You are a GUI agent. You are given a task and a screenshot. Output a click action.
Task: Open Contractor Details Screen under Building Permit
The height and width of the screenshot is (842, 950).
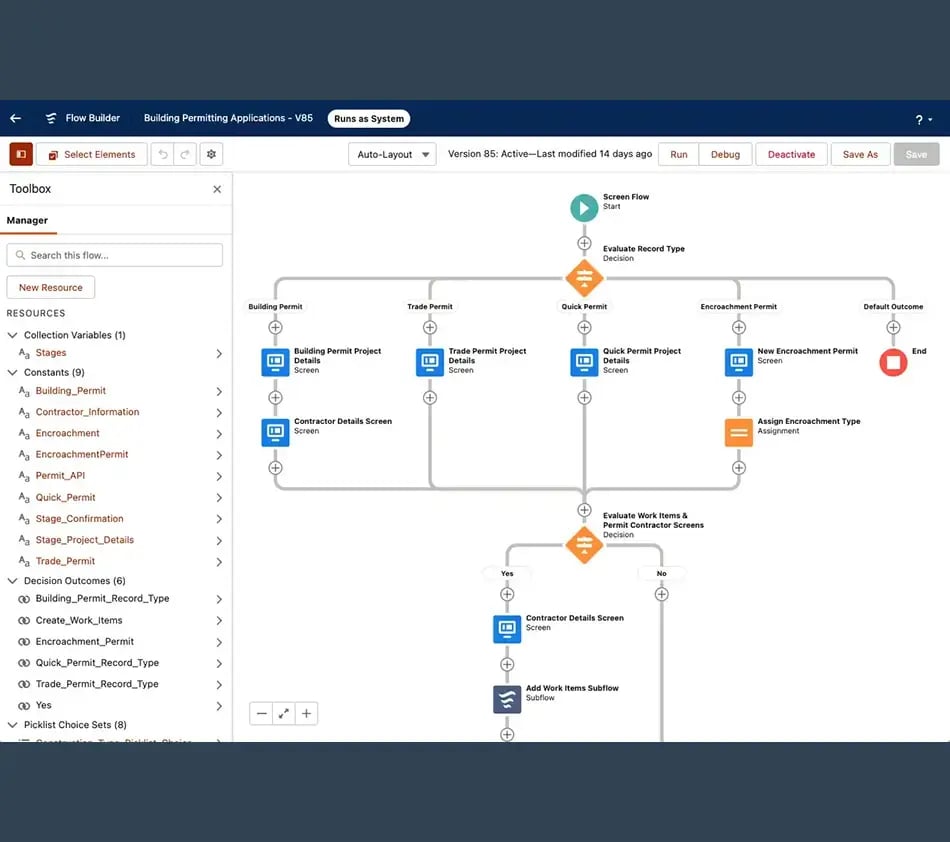pyautogui.click(x=275, y=433)
